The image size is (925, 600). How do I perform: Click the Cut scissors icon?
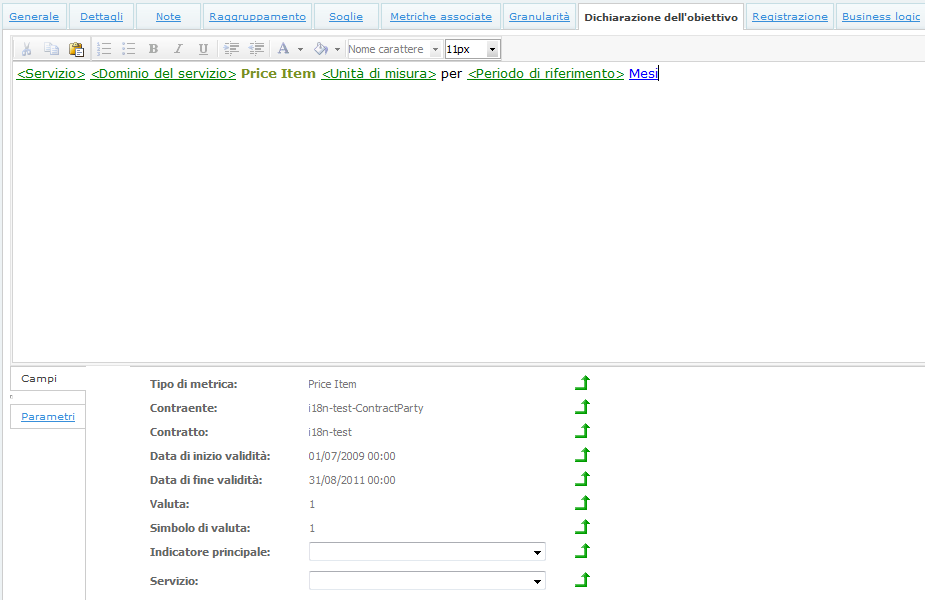pos(27,49)
